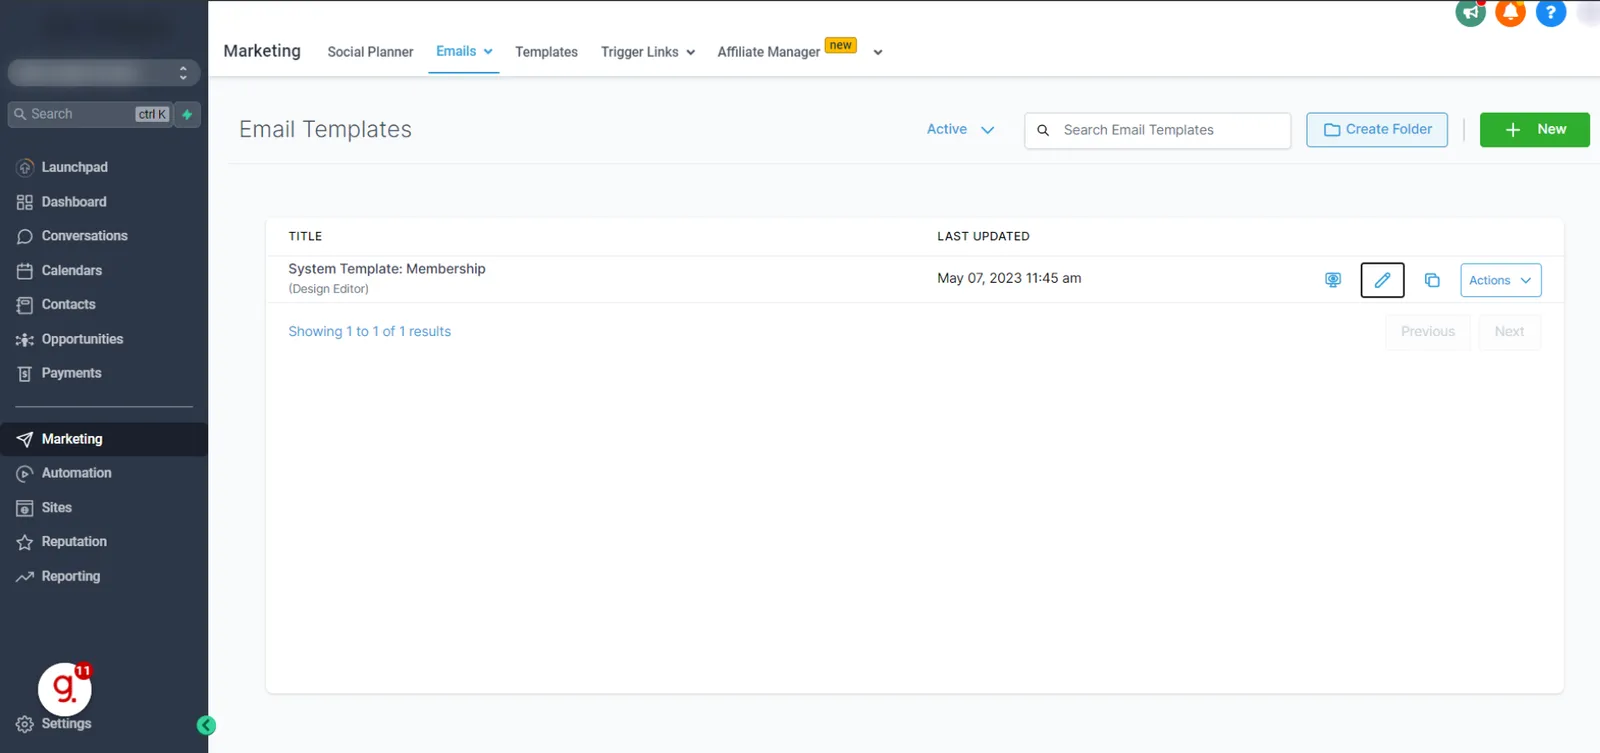Click the Reputation star icon
The image size is (1600, 753).
(25, 542)
